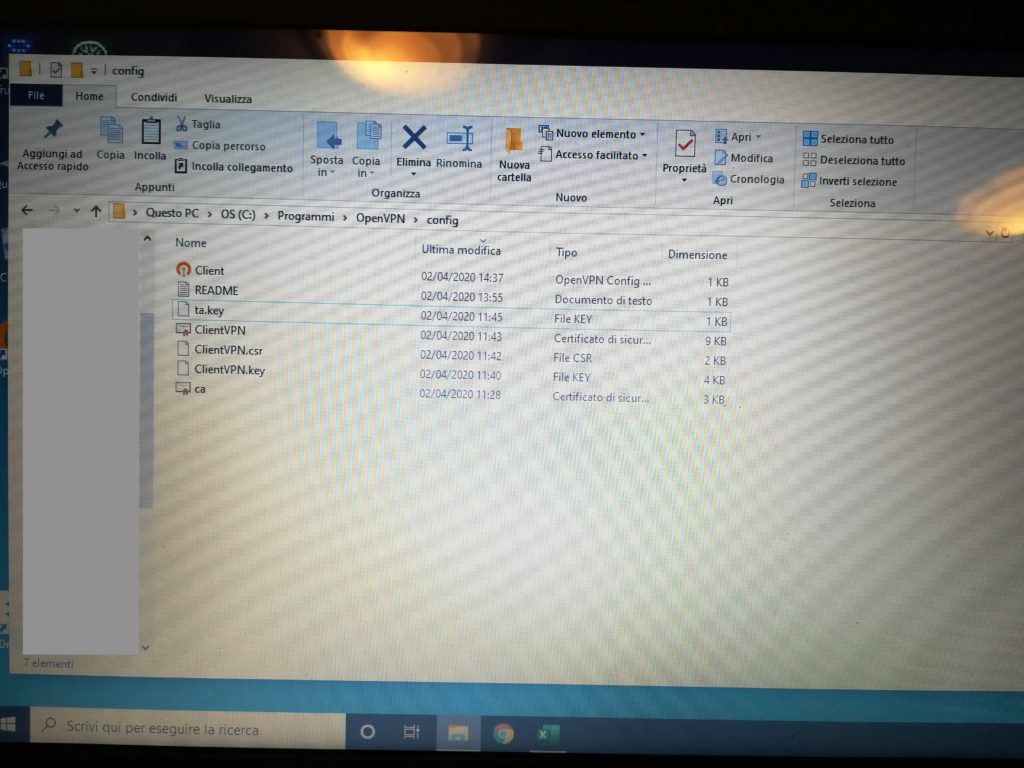Open the recent locations dropdown chevron

click(x=76, y=210)
